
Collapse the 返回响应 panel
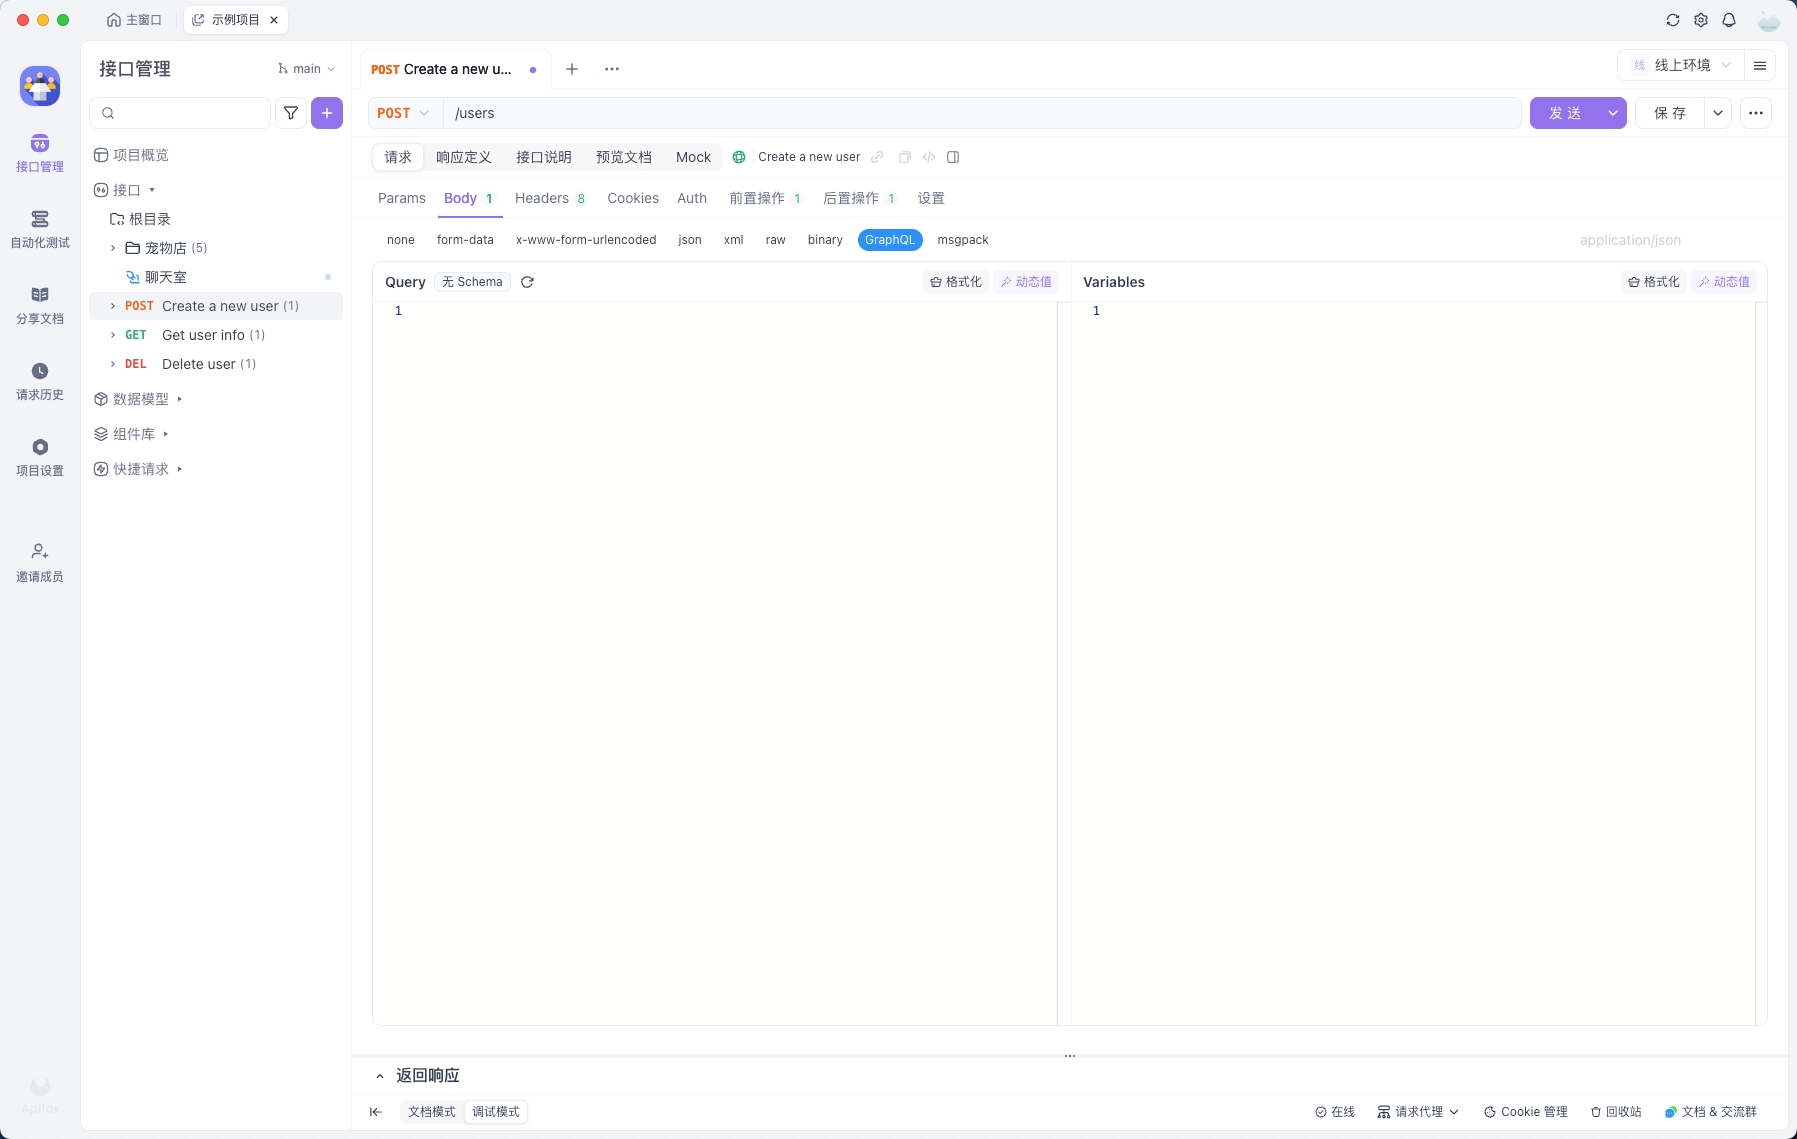tap(380, 1076)
